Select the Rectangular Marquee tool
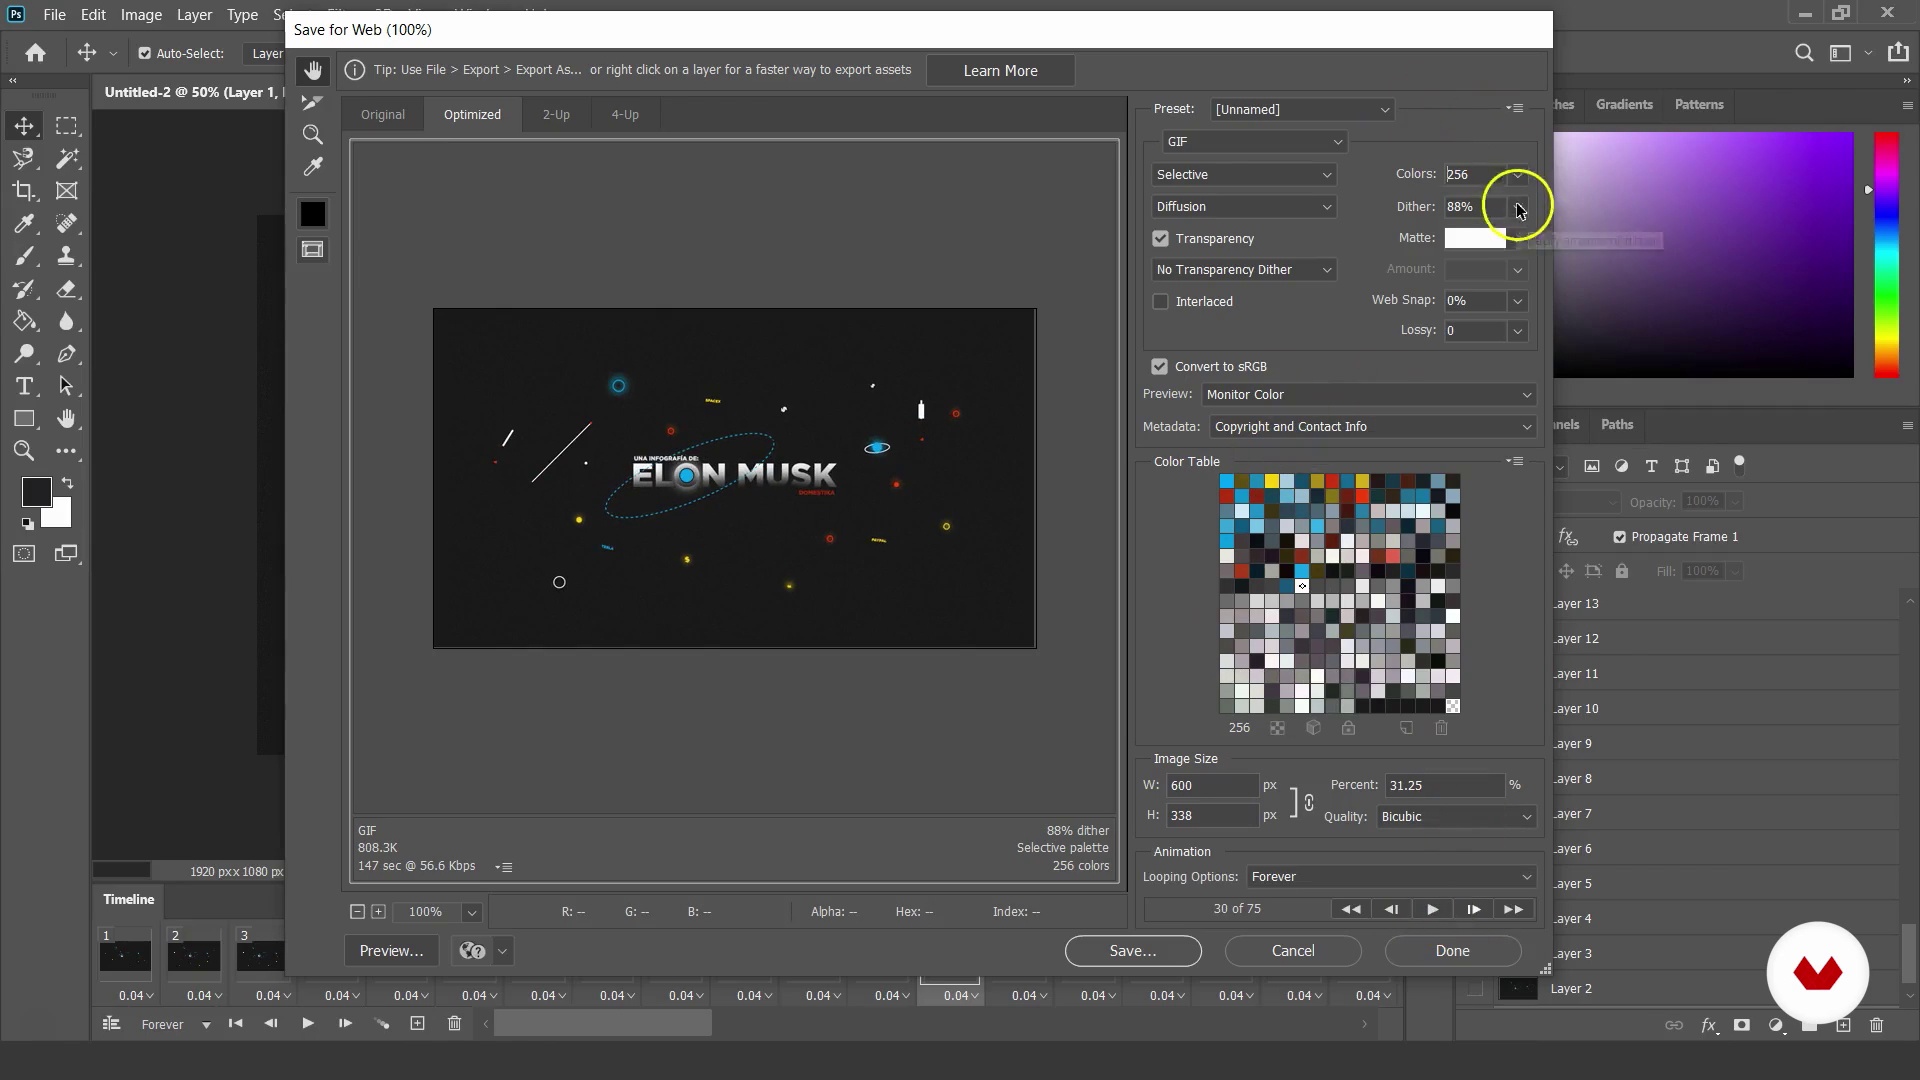1920x1080 pixels. (67, 126)
